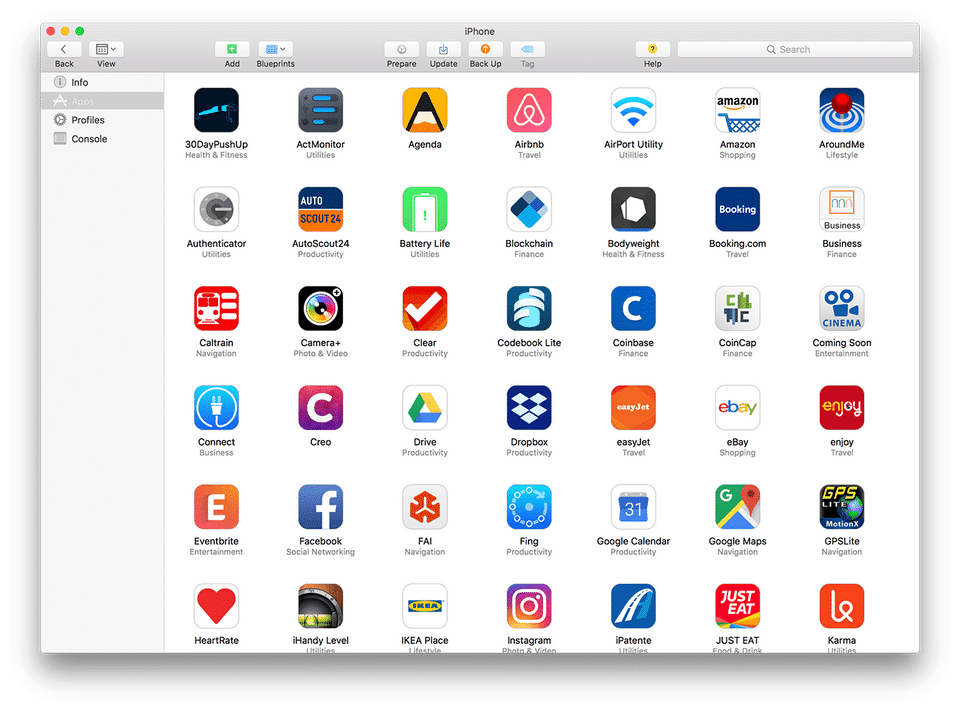960x711 pixels.
Task: Select the Coinbase app icon
Action: click(x=633, y=309)
